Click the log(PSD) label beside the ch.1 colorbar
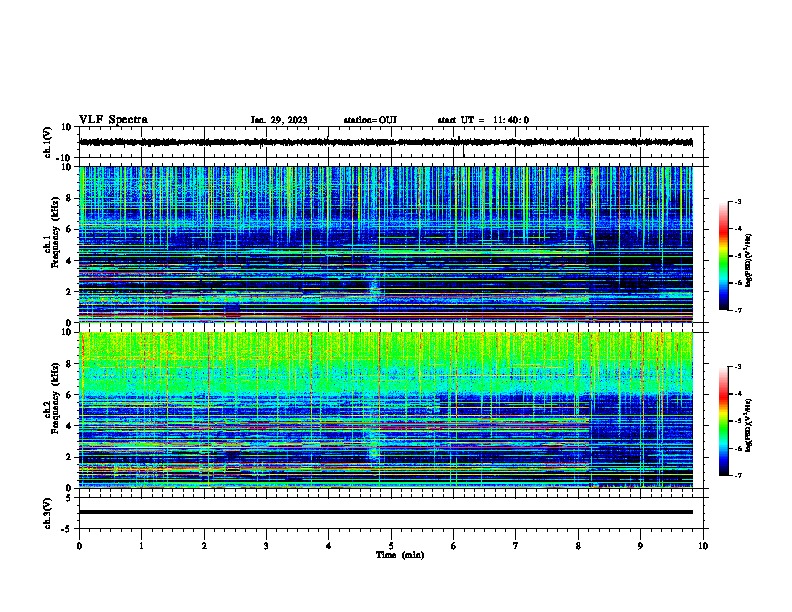792x612 pixels. pyautogui.click(x=748, y=261)
